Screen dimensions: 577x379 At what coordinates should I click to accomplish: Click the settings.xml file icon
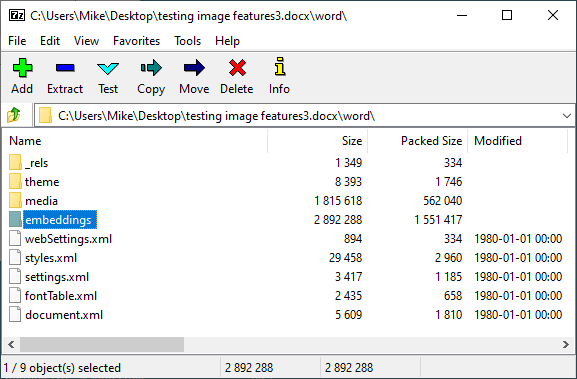point(15,277)
